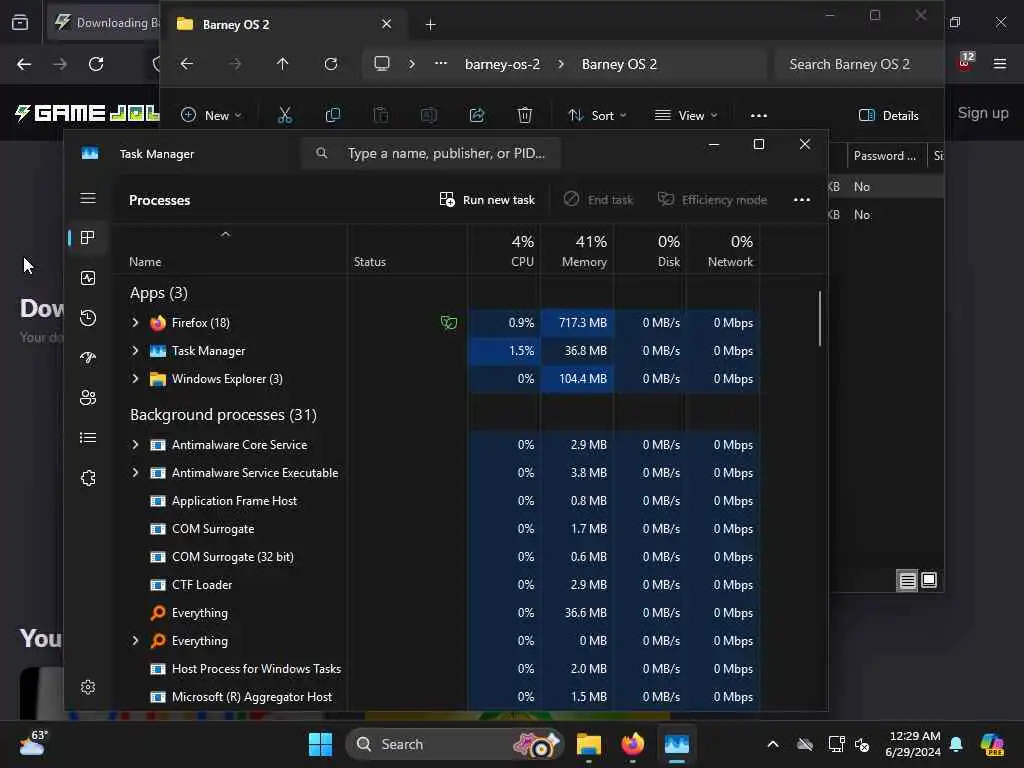The image size is (1024, 768).
Task: Expand second Everything process row
Action: point(135,641)
